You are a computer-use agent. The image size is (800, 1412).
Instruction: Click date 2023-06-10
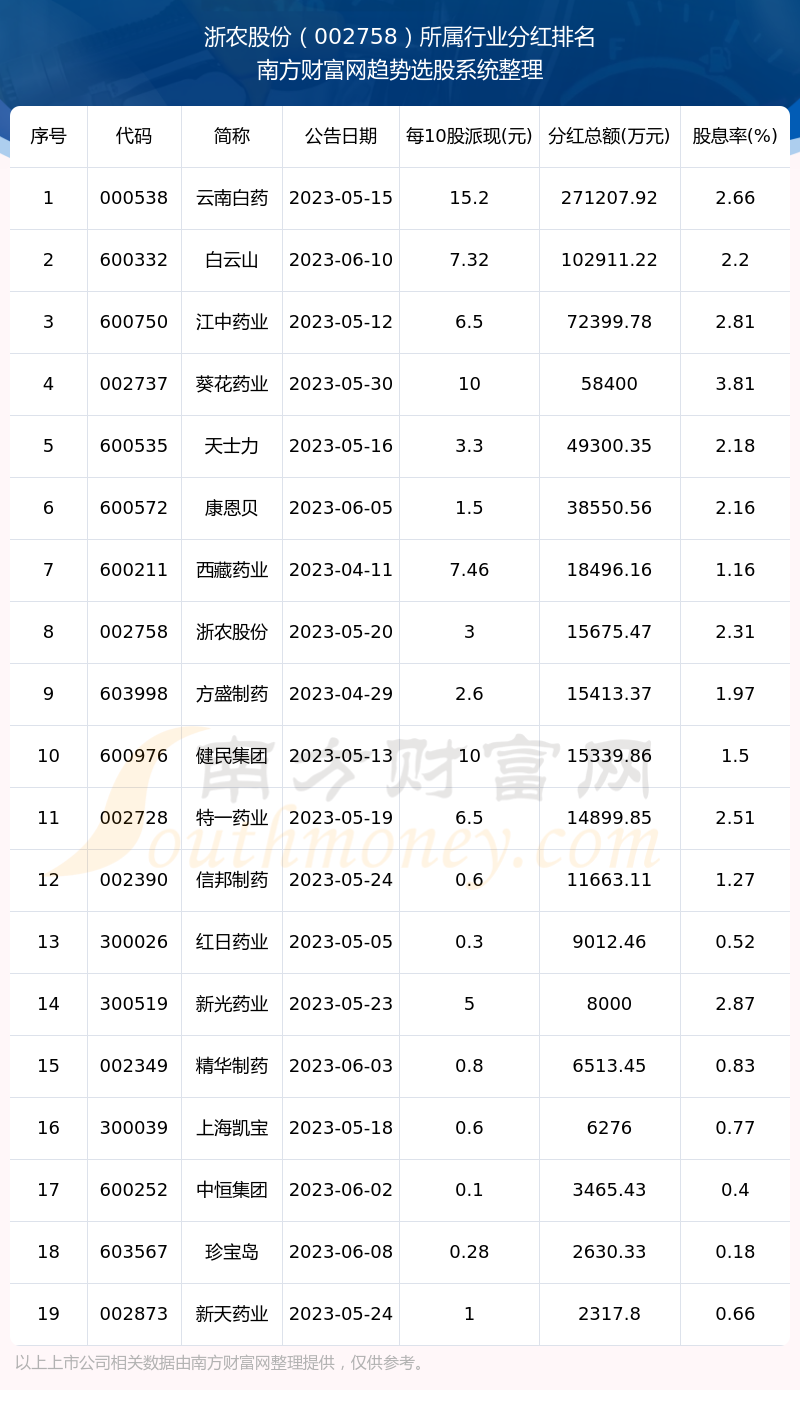(341, 260)
